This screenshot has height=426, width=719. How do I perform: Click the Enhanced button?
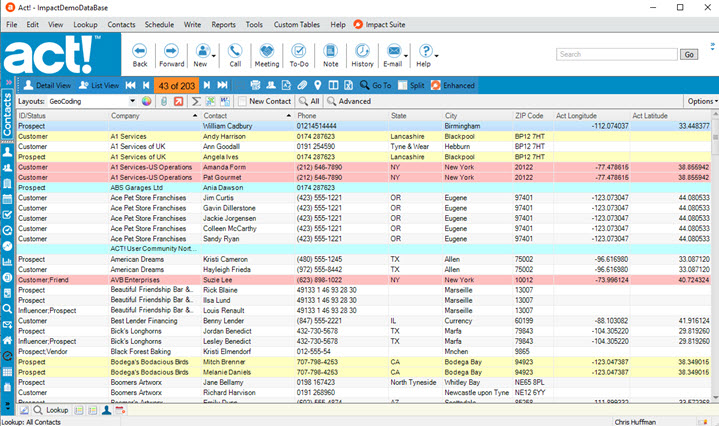coord(453,85)
